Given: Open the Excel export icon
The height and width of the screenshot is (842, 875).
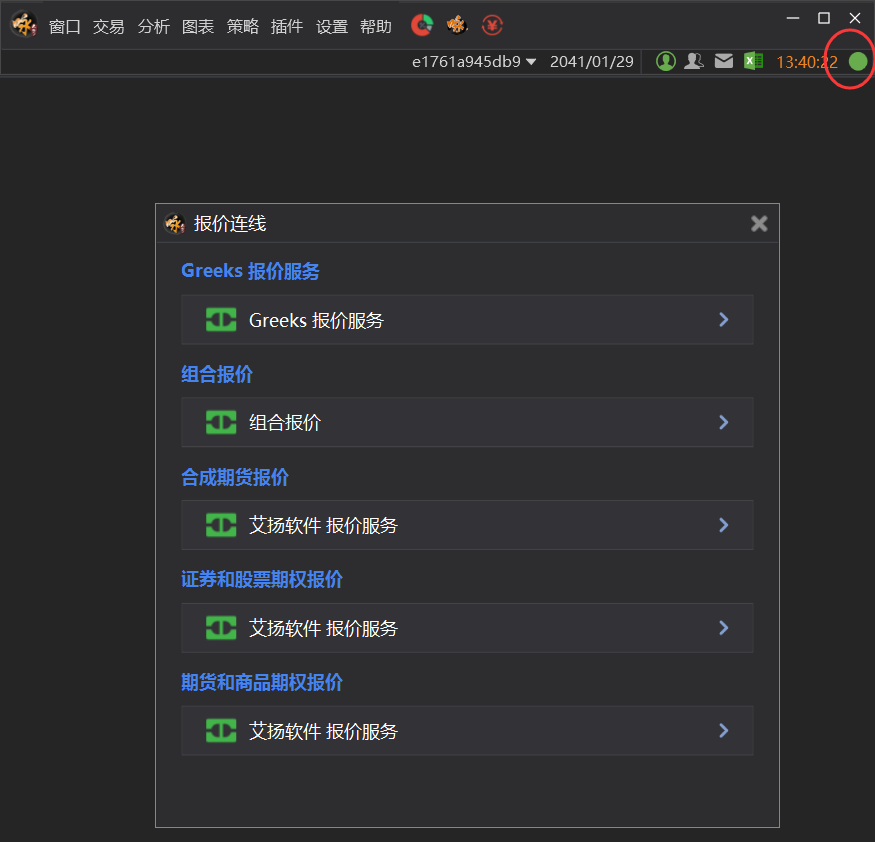Looking at the screenshot, I should pyautogui.click(x=753, y=61).
